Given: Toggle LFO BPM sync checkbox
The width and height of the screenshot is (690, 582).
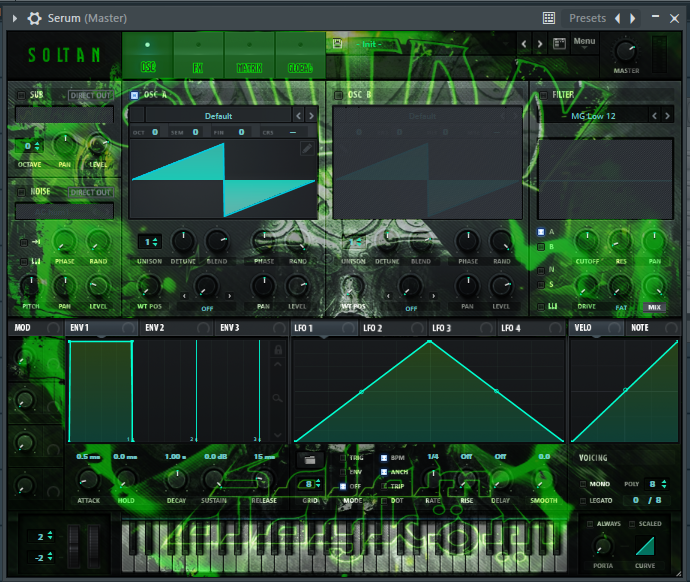Looking at the screenshot, I should tap(384, 458).
